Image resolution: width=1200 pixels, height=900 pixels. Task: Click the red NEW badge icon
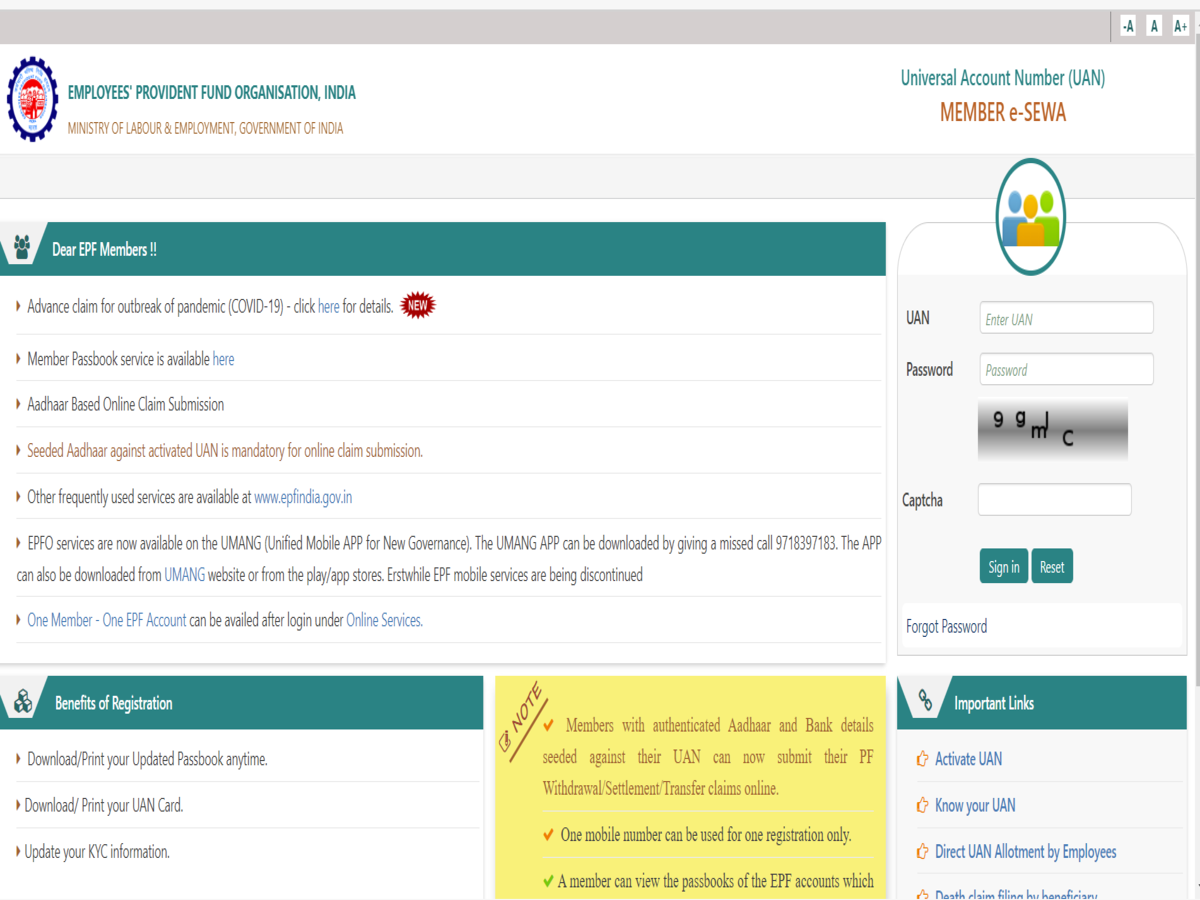pos(418,306)
